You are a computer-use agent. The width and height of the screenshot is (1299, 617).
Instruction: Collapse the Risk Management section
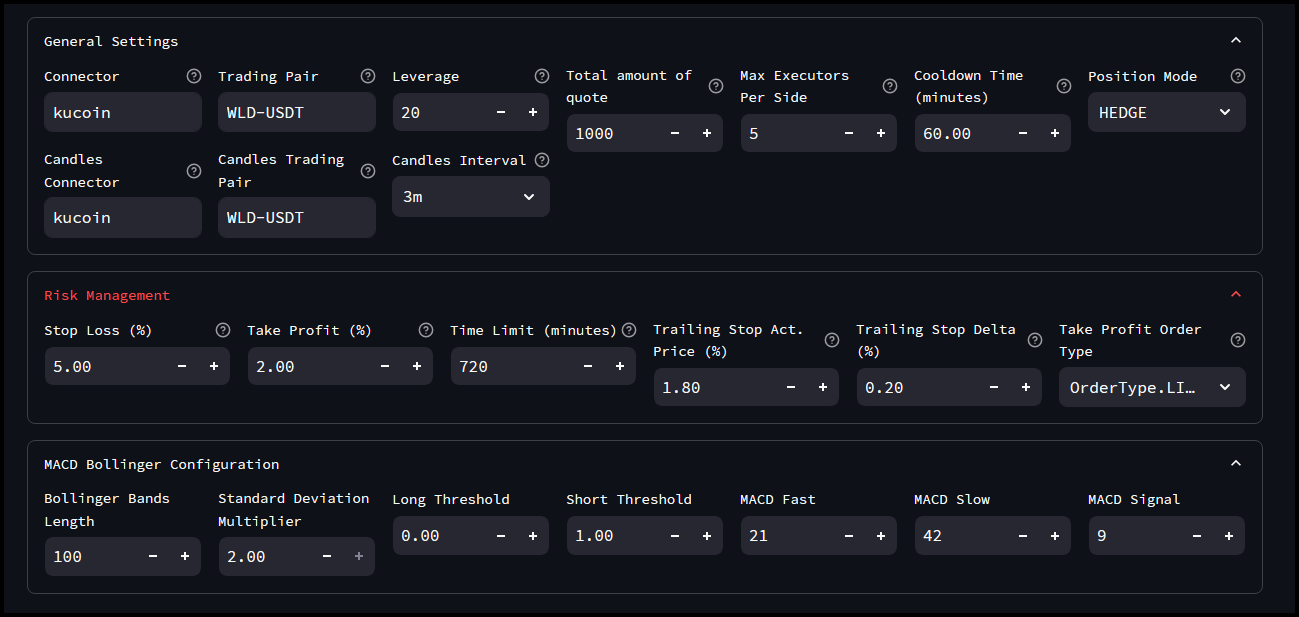[x=1236, y=293]
